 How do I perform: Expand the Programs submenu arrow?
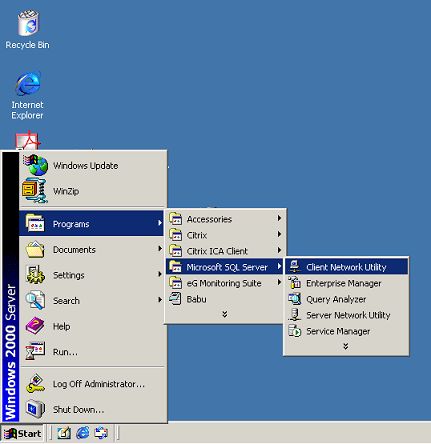[x=160, y=223]
